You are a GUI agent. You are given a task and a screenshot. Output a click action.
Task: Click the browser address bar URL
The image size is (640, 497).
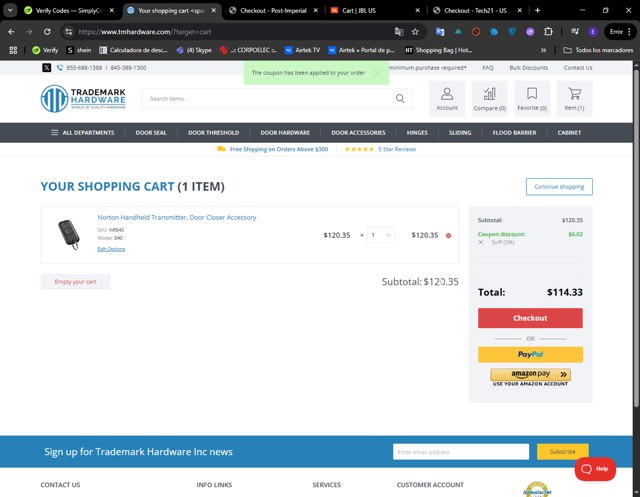click(145, 31)
